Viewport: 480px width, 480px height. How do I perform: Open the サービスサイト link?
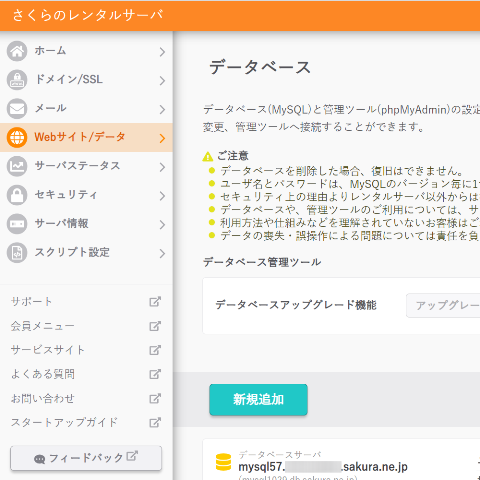point(48,350)
